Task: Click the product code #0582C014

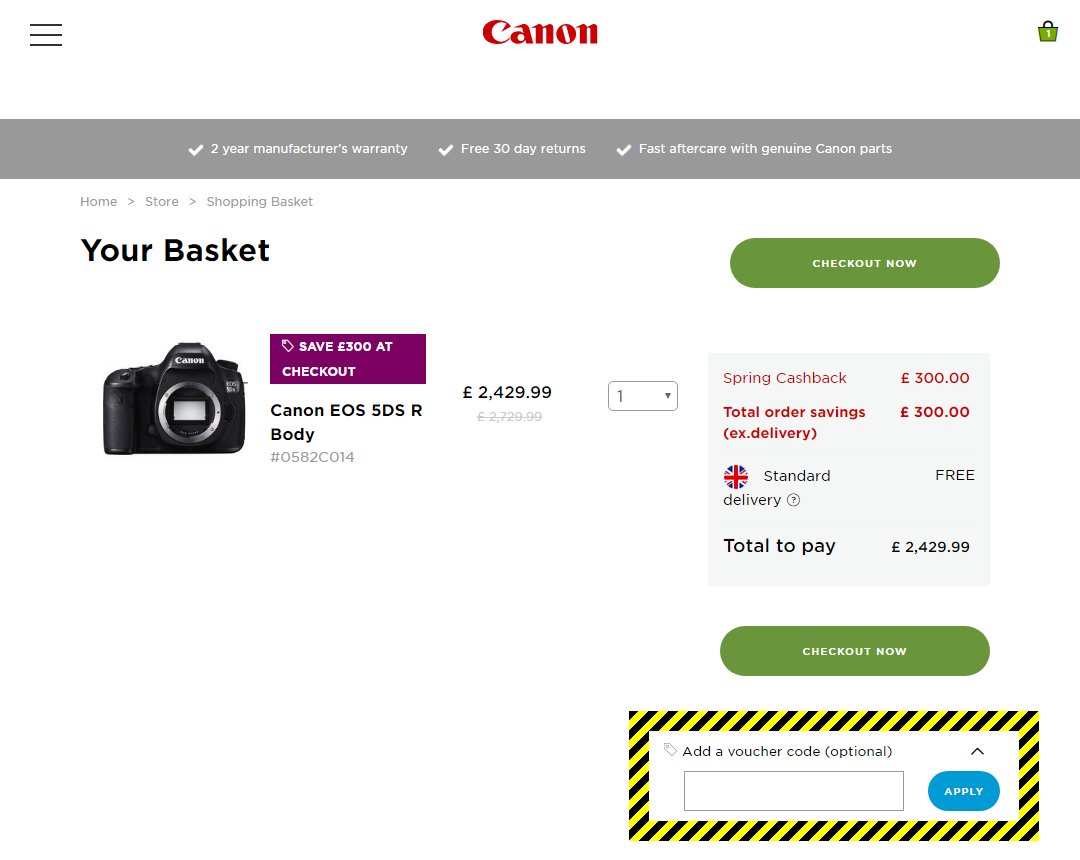Action: pyautogui.click(x=312, y=457)
